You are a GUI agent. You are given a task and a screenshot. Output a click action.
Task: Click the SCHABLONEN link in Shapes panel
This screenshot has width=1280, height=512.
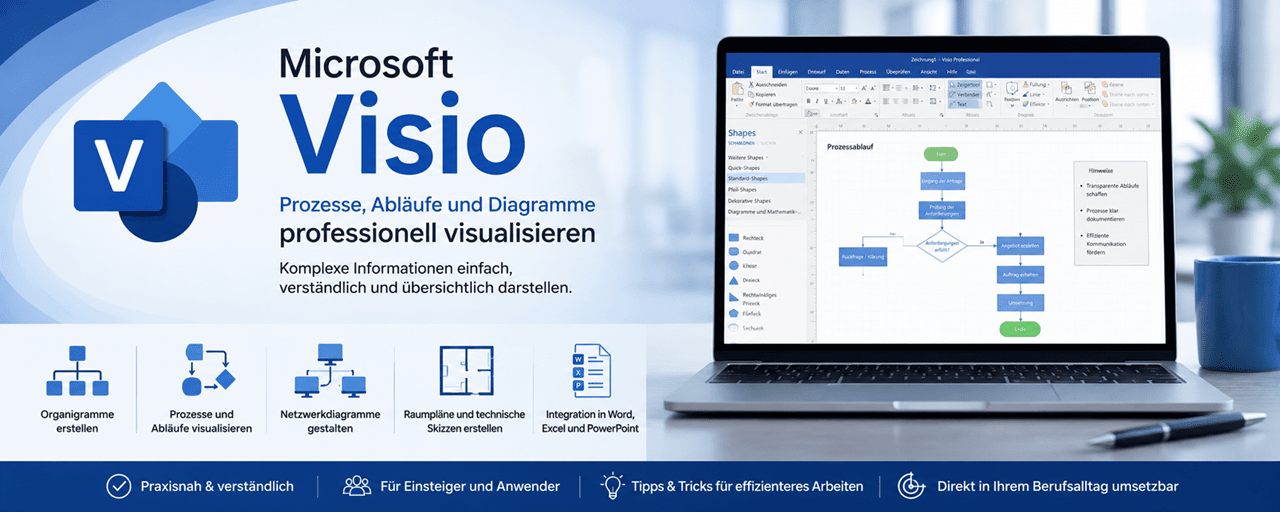743,143
